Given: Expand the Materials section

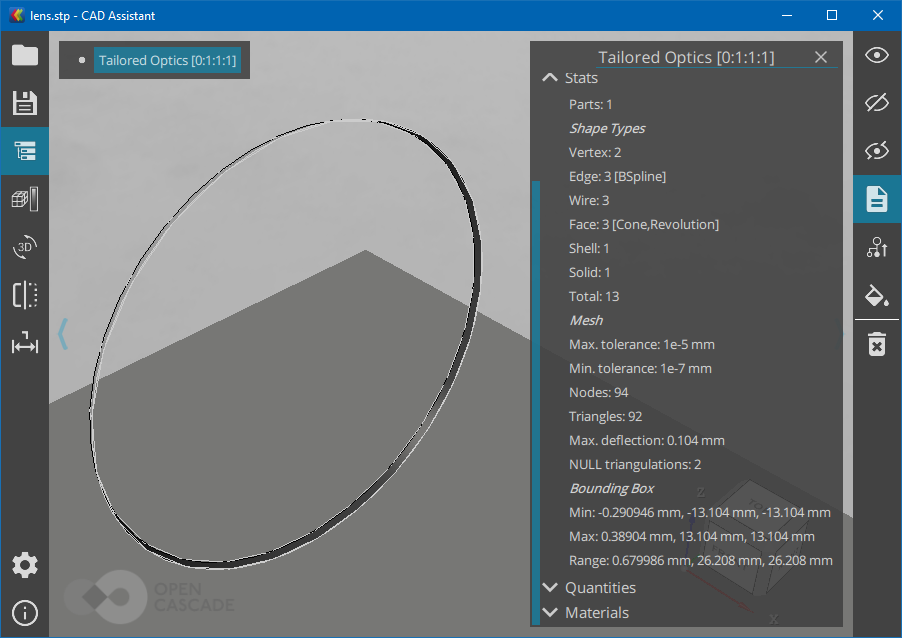Looking at the screenshot, I should click(x=549, y=612).
